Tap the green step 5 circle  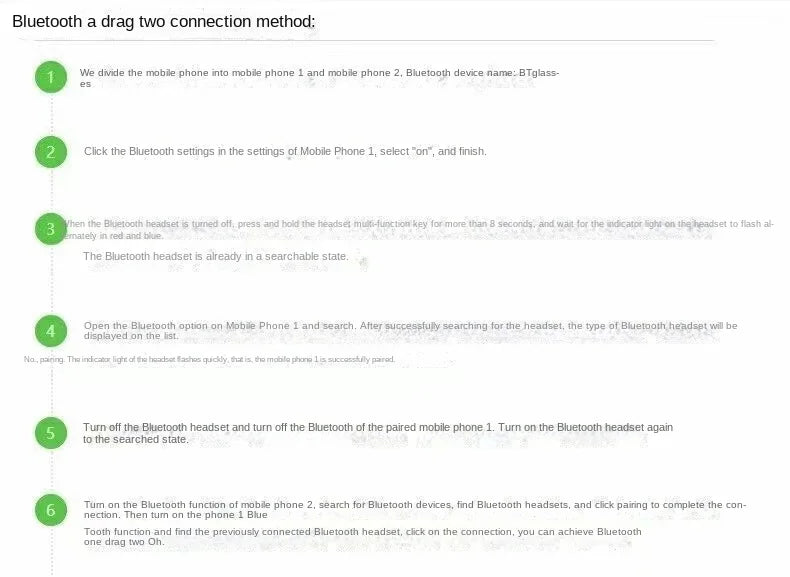coord(50,433)
